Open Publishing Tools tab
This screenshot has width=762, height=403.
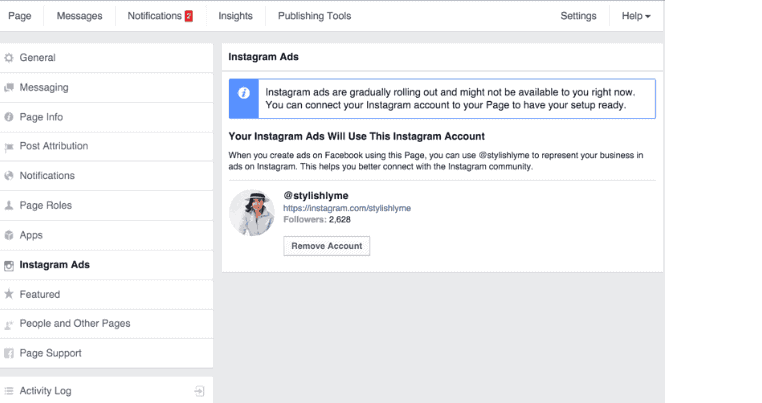pyautogui.click(x=314, y=16)
